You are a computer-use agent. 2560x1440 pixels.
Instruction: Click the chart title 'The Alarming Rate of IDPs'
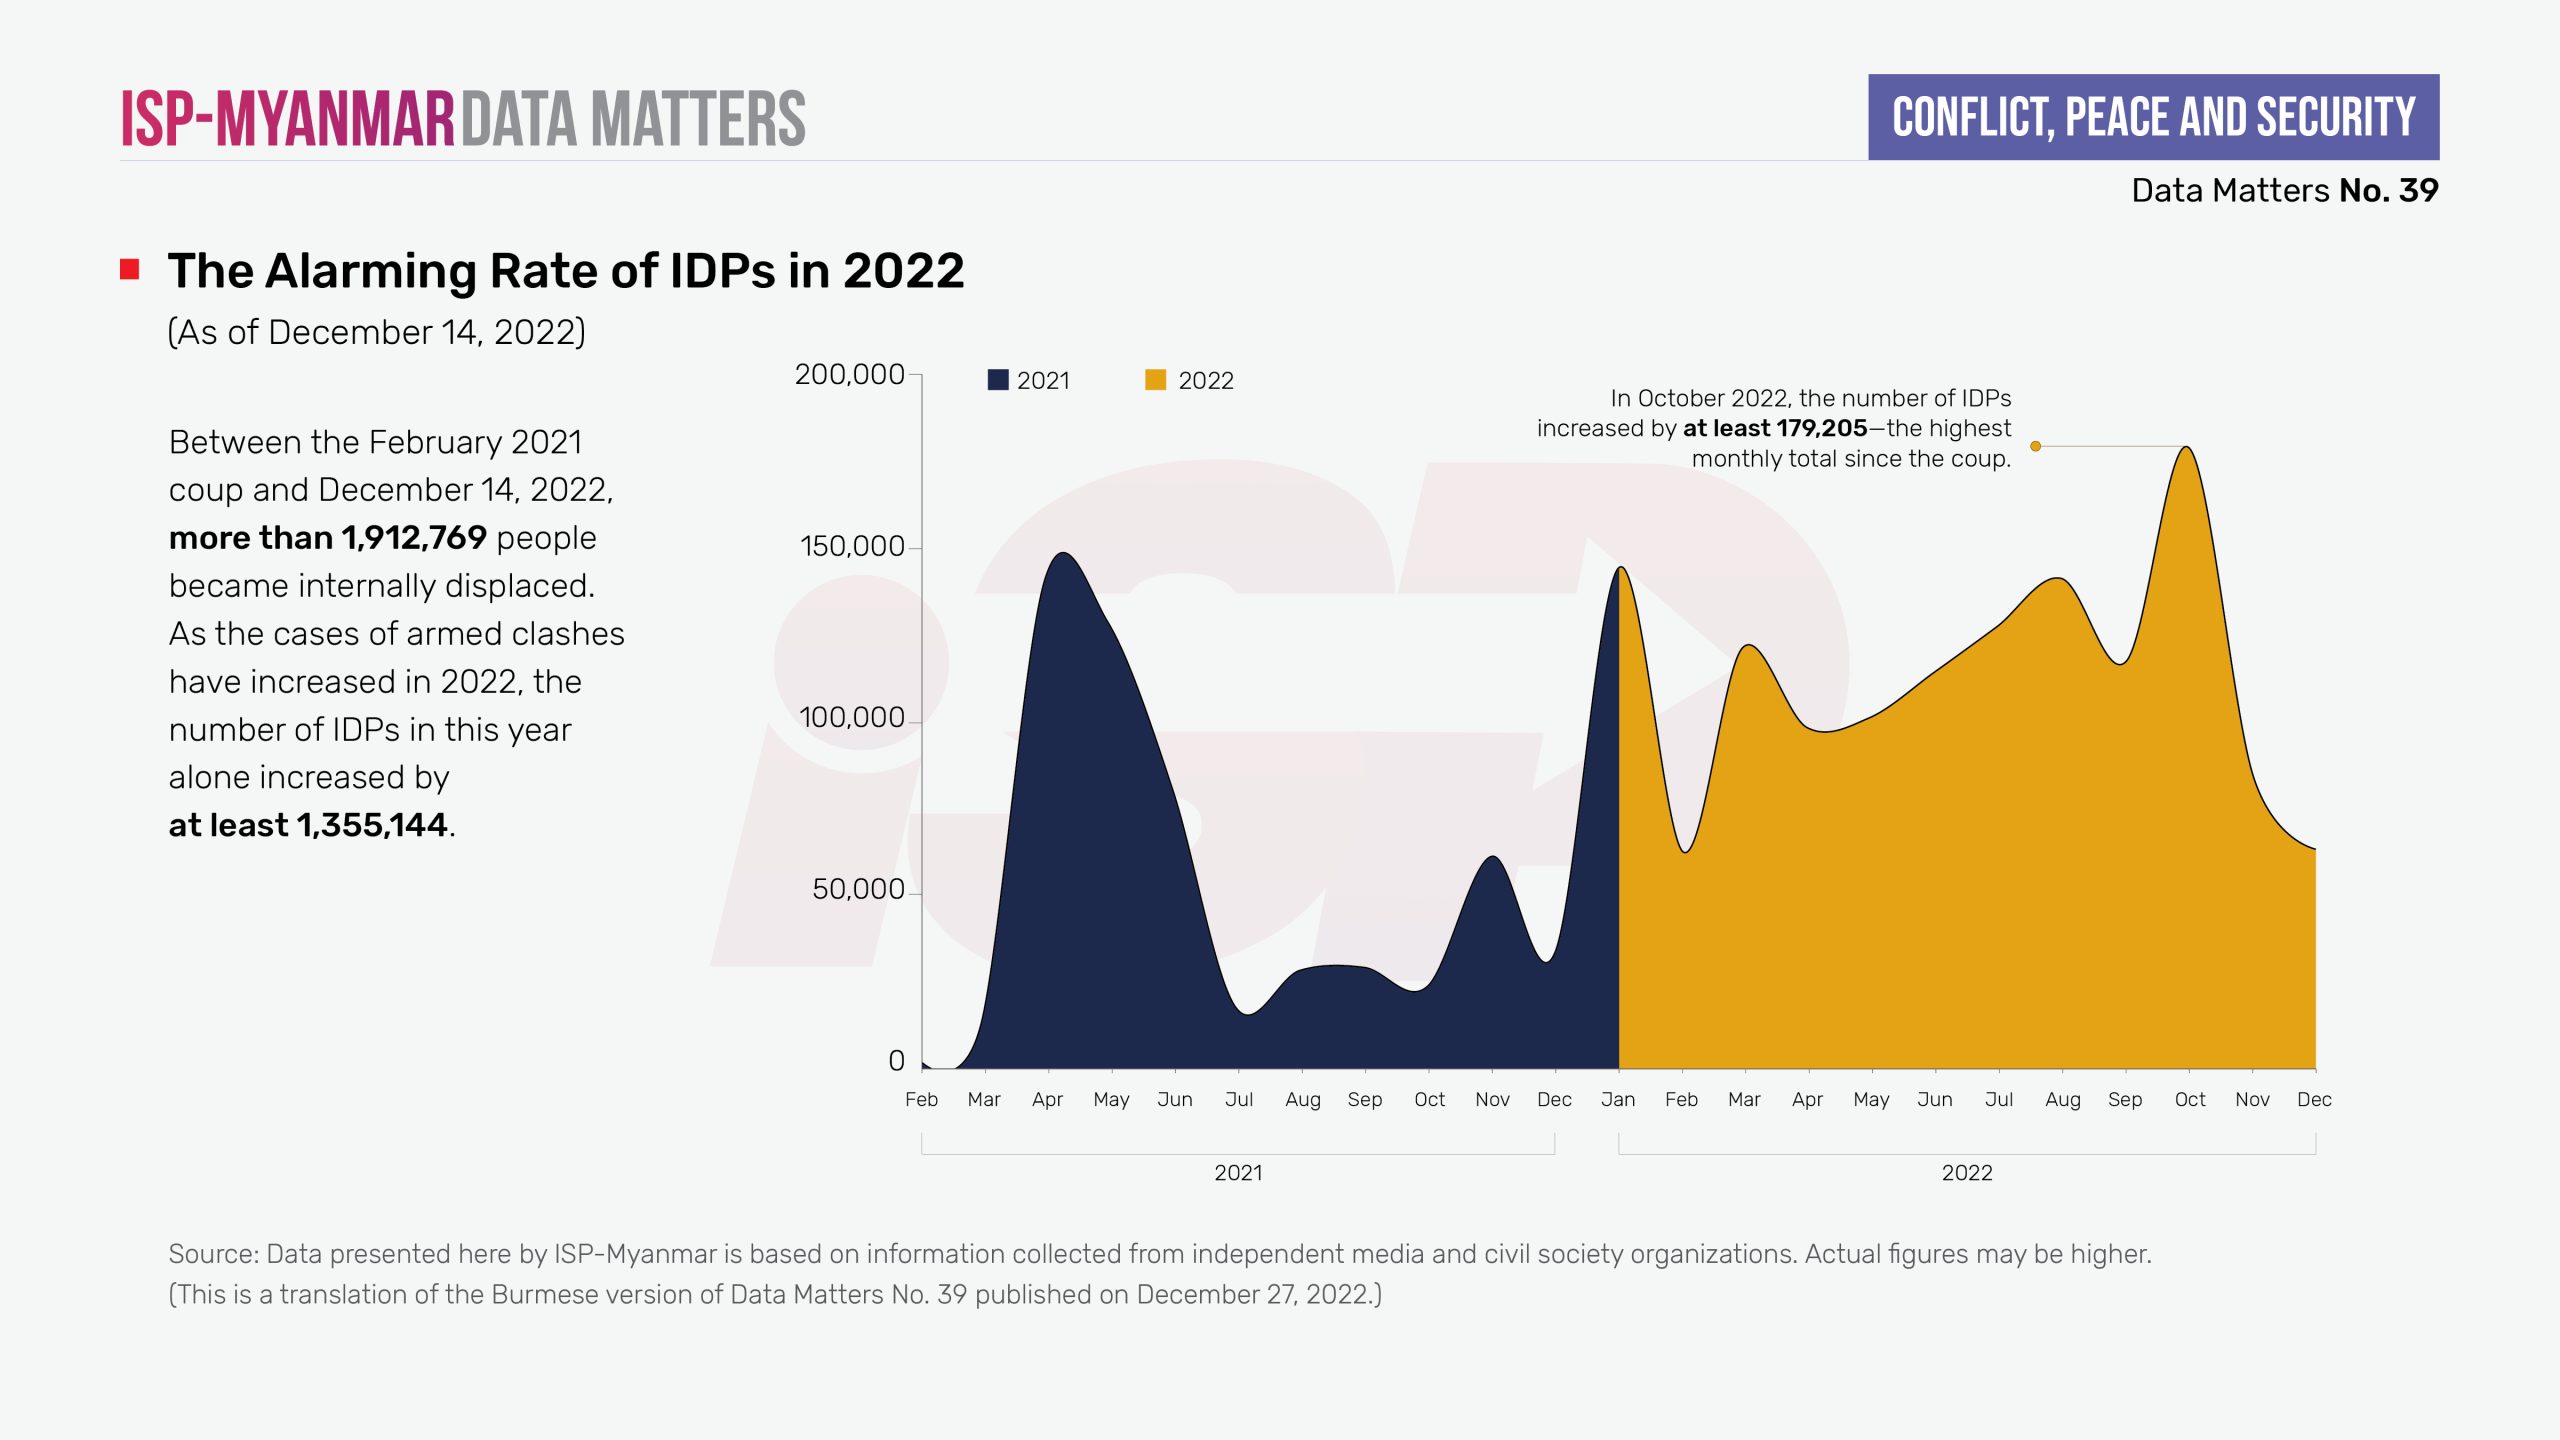point(566,271)
